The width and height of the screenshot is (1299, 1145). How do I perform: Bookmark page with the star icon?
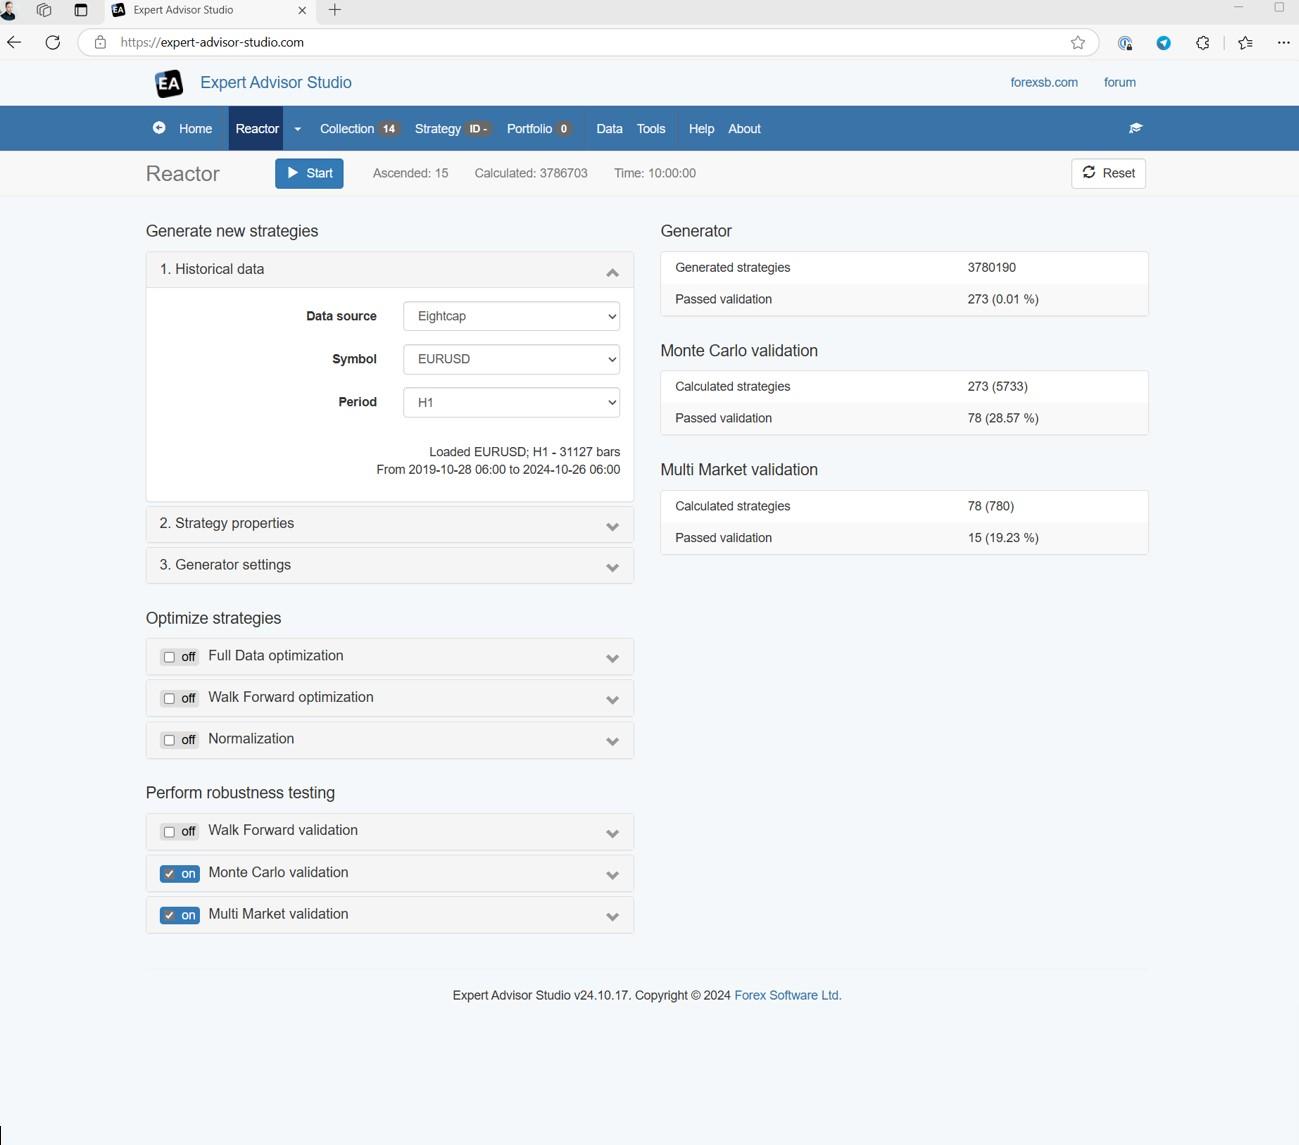point(1077,42)
